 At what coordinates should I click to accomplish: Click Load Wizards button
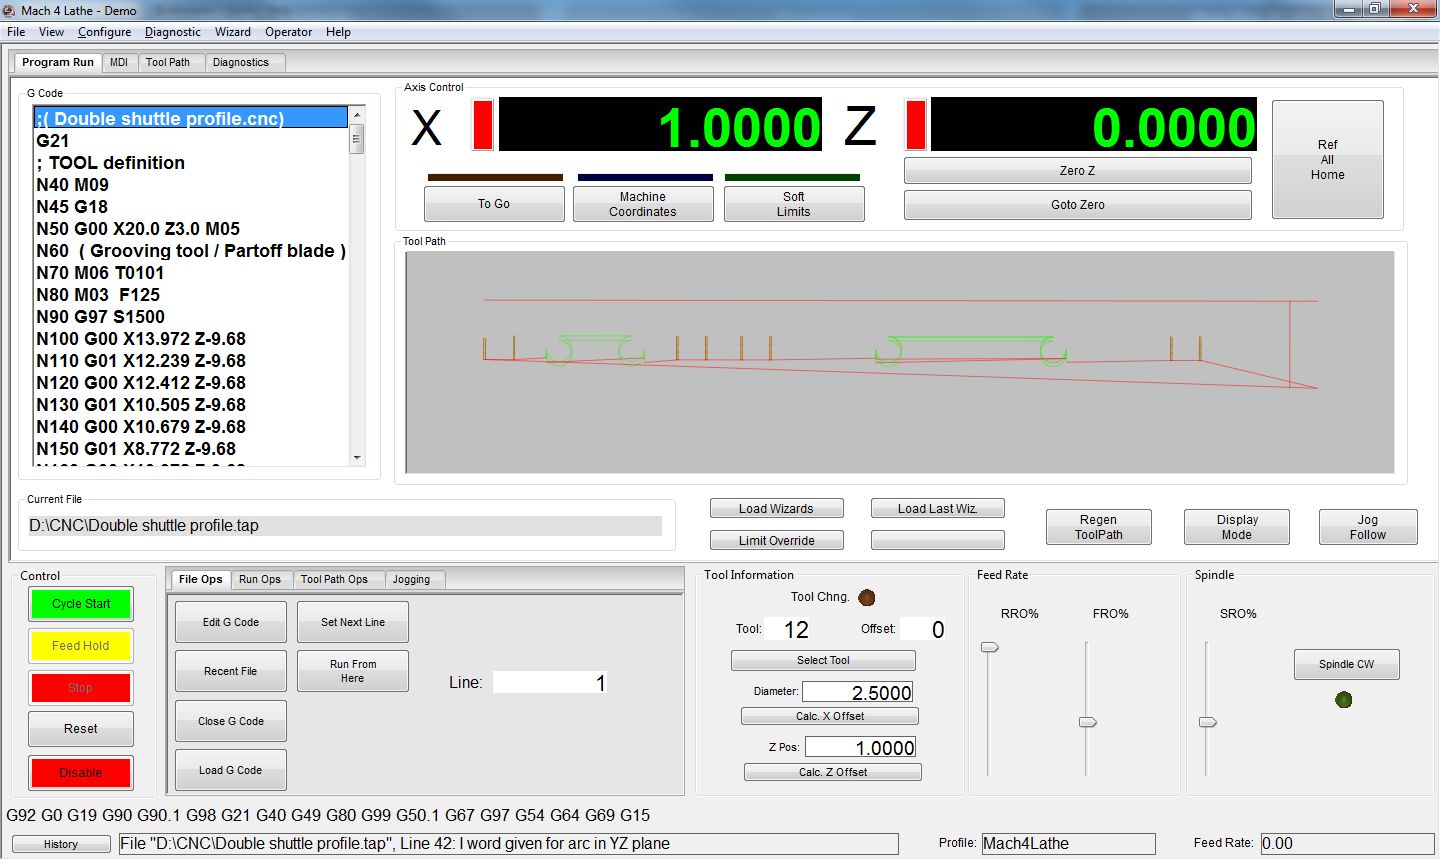tap(777, 509)
